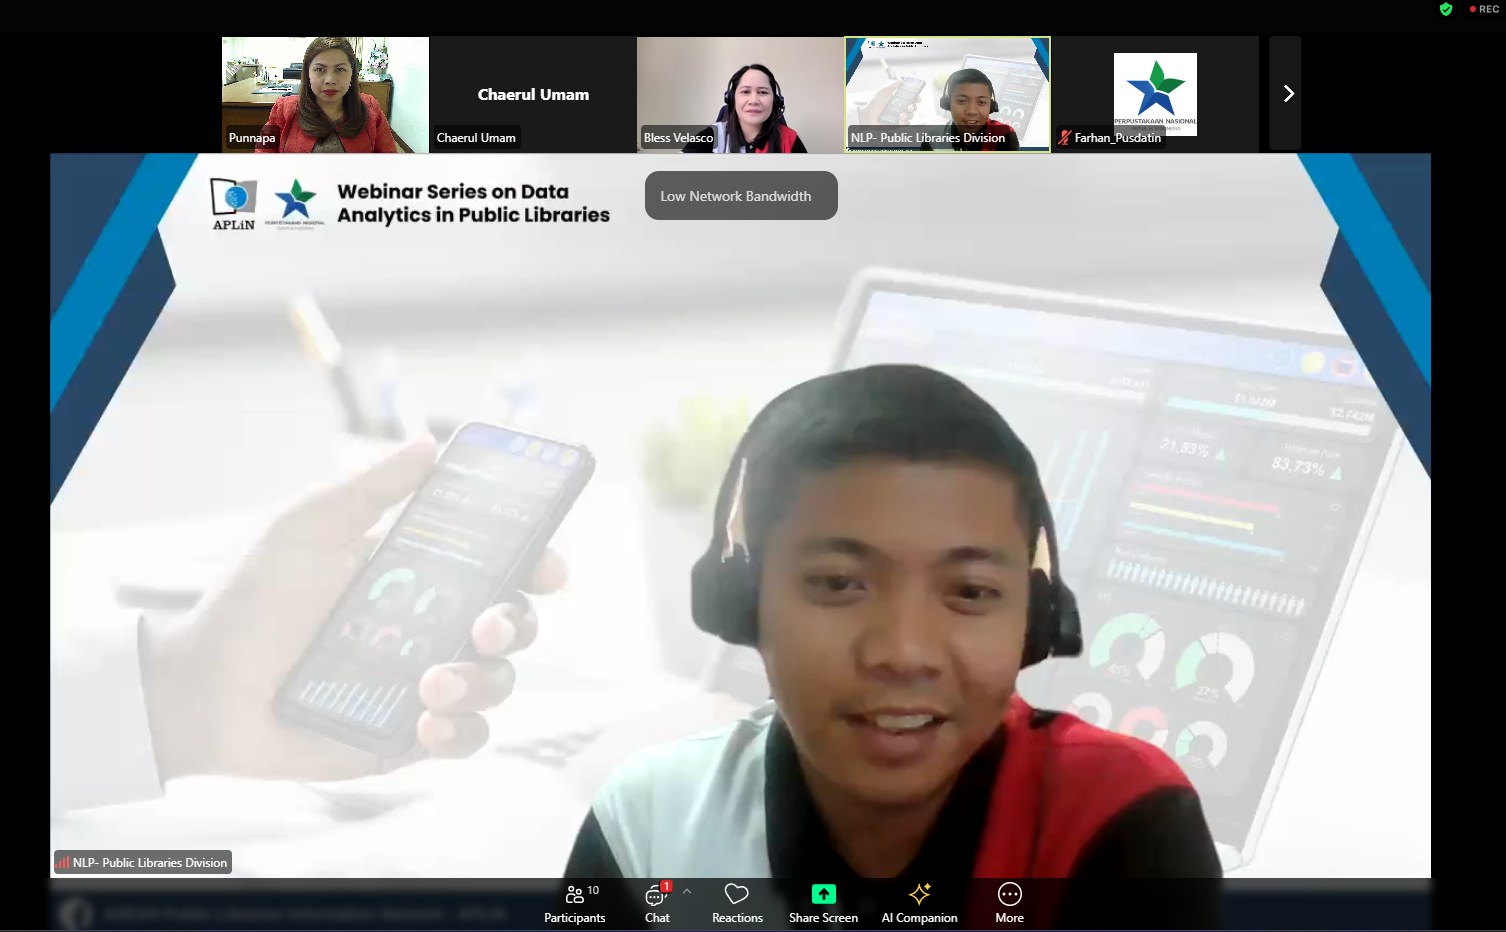Select Punnapa's video thumbnail
Image resolution: width=1506 pixels, height=932 pixels.
[x=325, y=94]
